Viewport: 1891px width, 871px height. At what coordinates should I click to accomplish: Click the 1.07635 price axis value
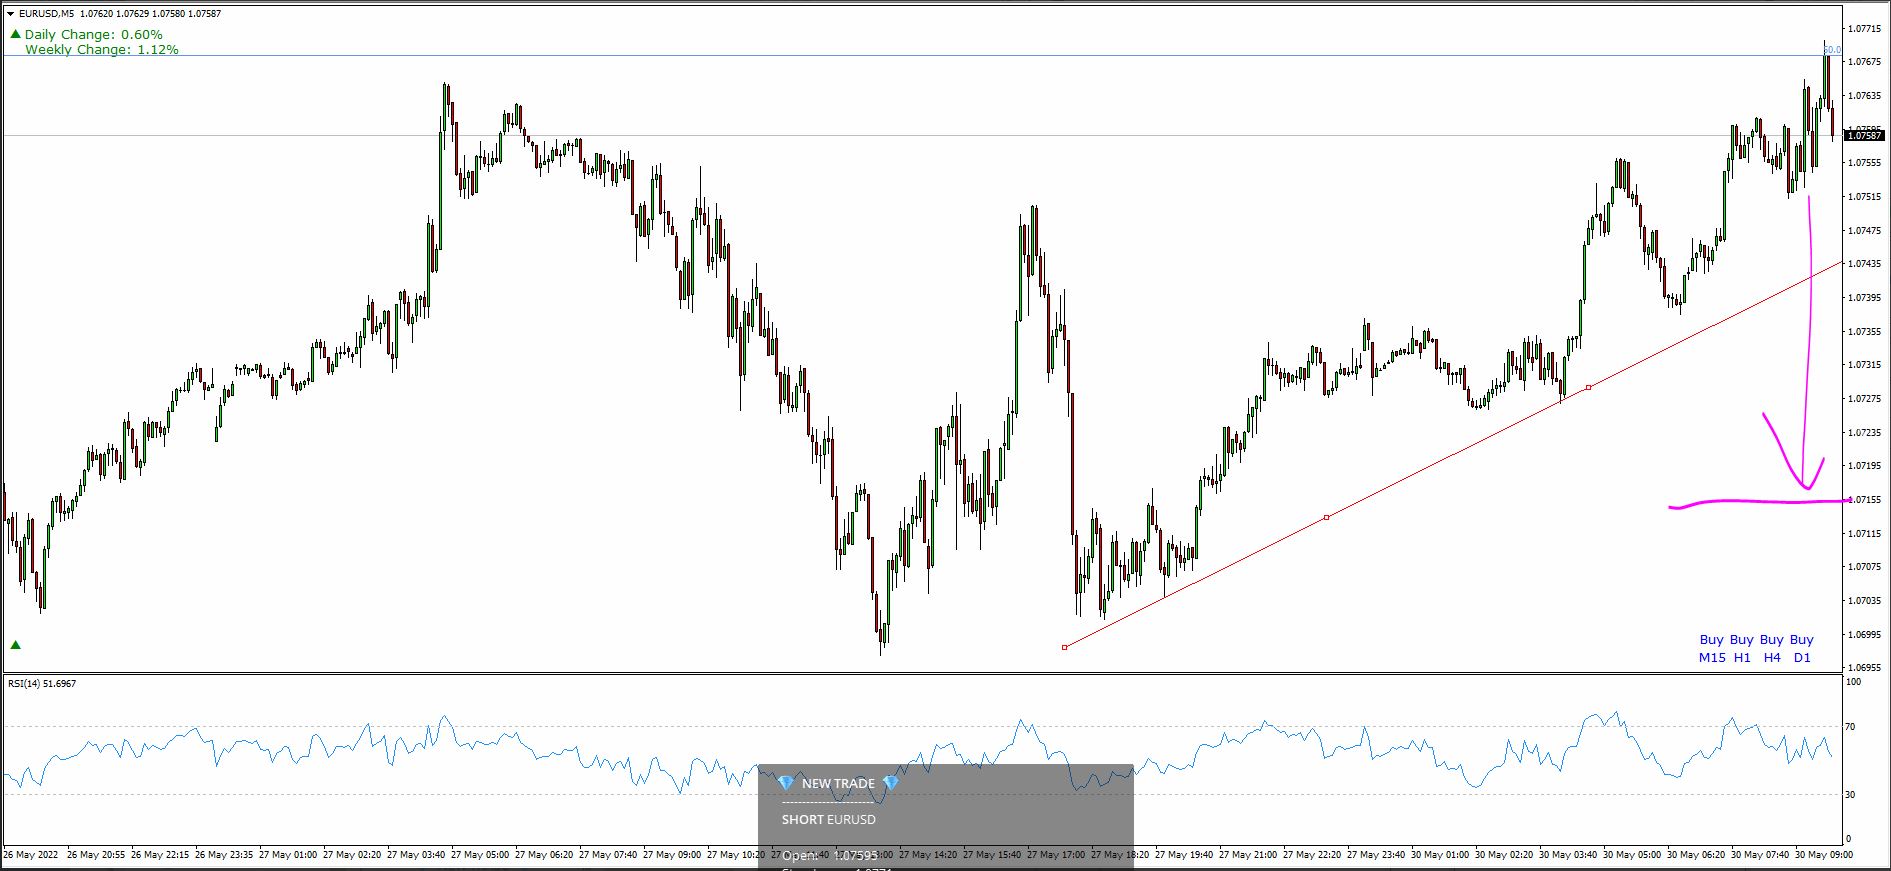(1865, 95)
